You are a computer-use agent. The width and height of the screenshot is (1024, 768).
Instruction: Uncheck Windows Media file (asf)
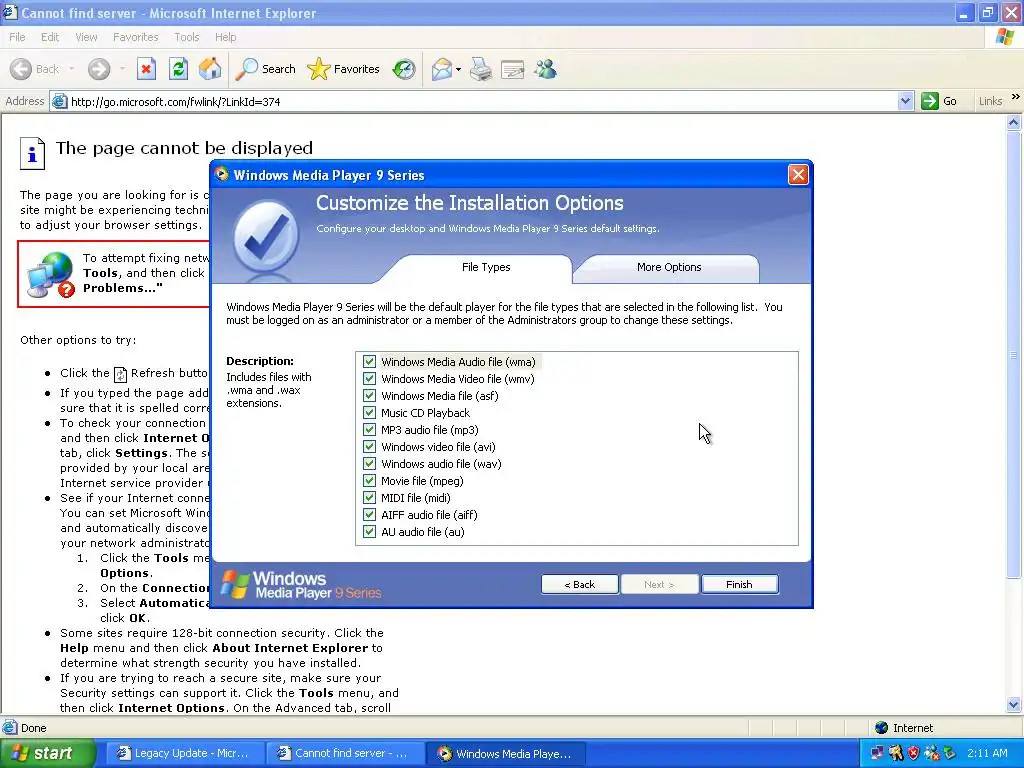(370, 396)
